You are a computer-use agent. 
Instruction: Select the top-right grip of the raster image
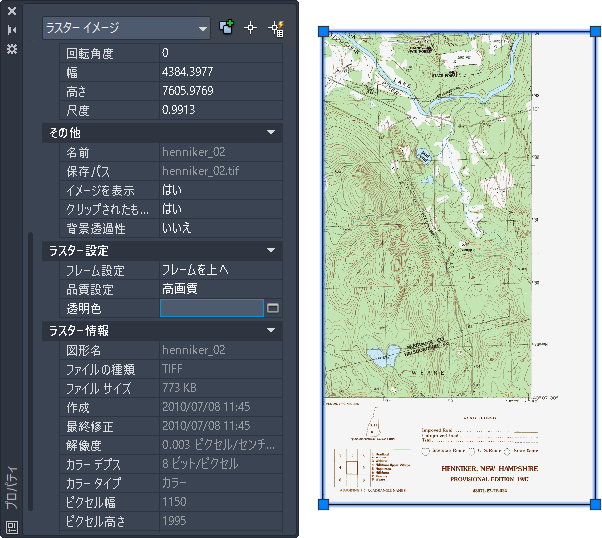(596, 31)
